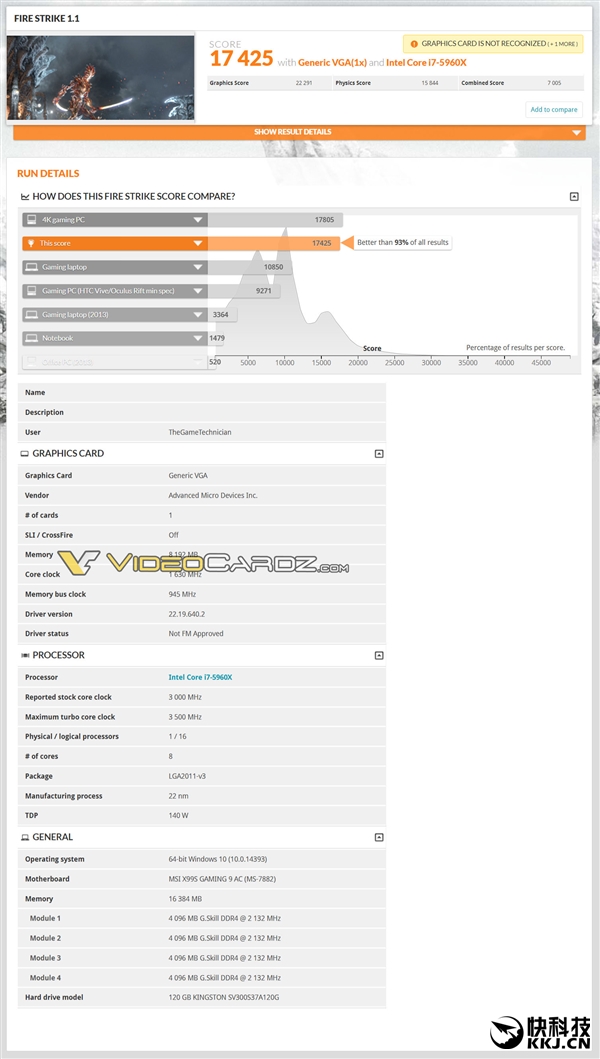The height and width of the screenshot is (1059, 600).
Task: Click the Add to compare button
Action: point(554,109)
